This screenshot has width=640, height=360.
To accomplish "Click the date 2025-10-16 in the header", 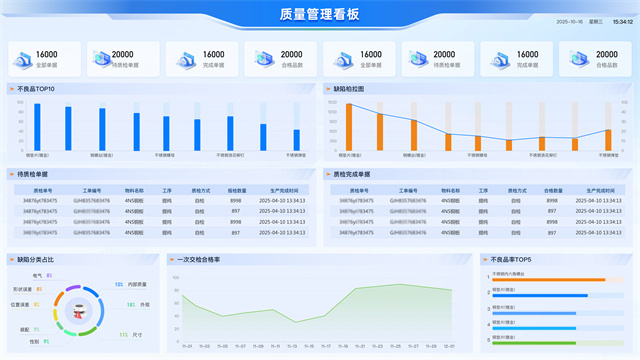I will (x=569, y=22).
